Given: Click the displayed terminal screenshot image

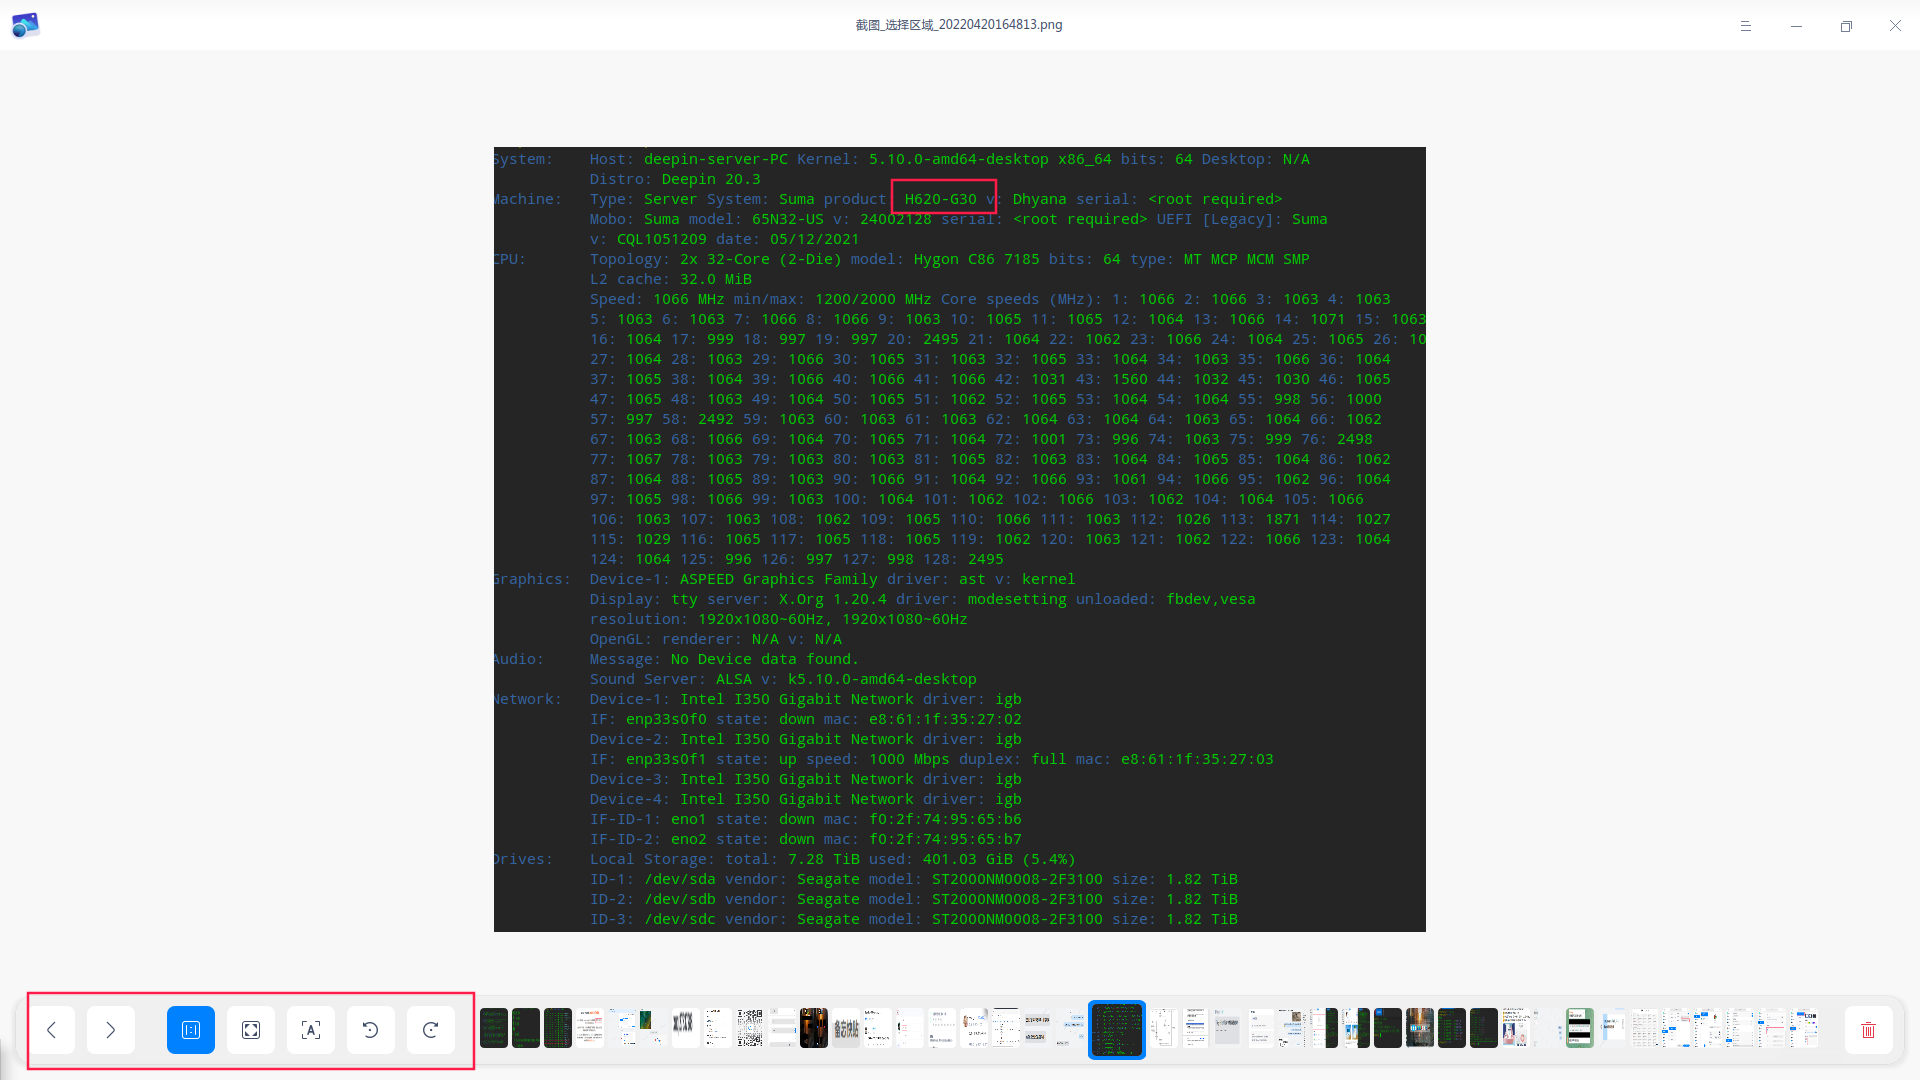Looking at the screenshot, I should point(959,539).
